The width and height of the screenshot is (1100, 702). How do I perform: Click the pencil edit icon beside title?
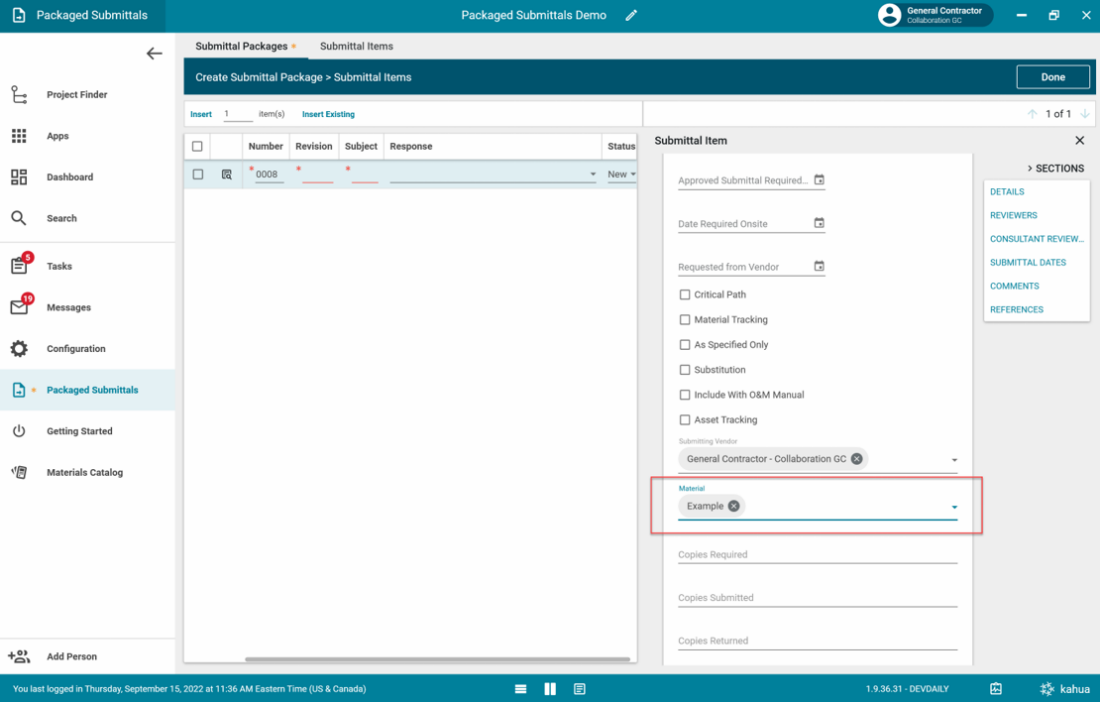(x=631, y=16)
